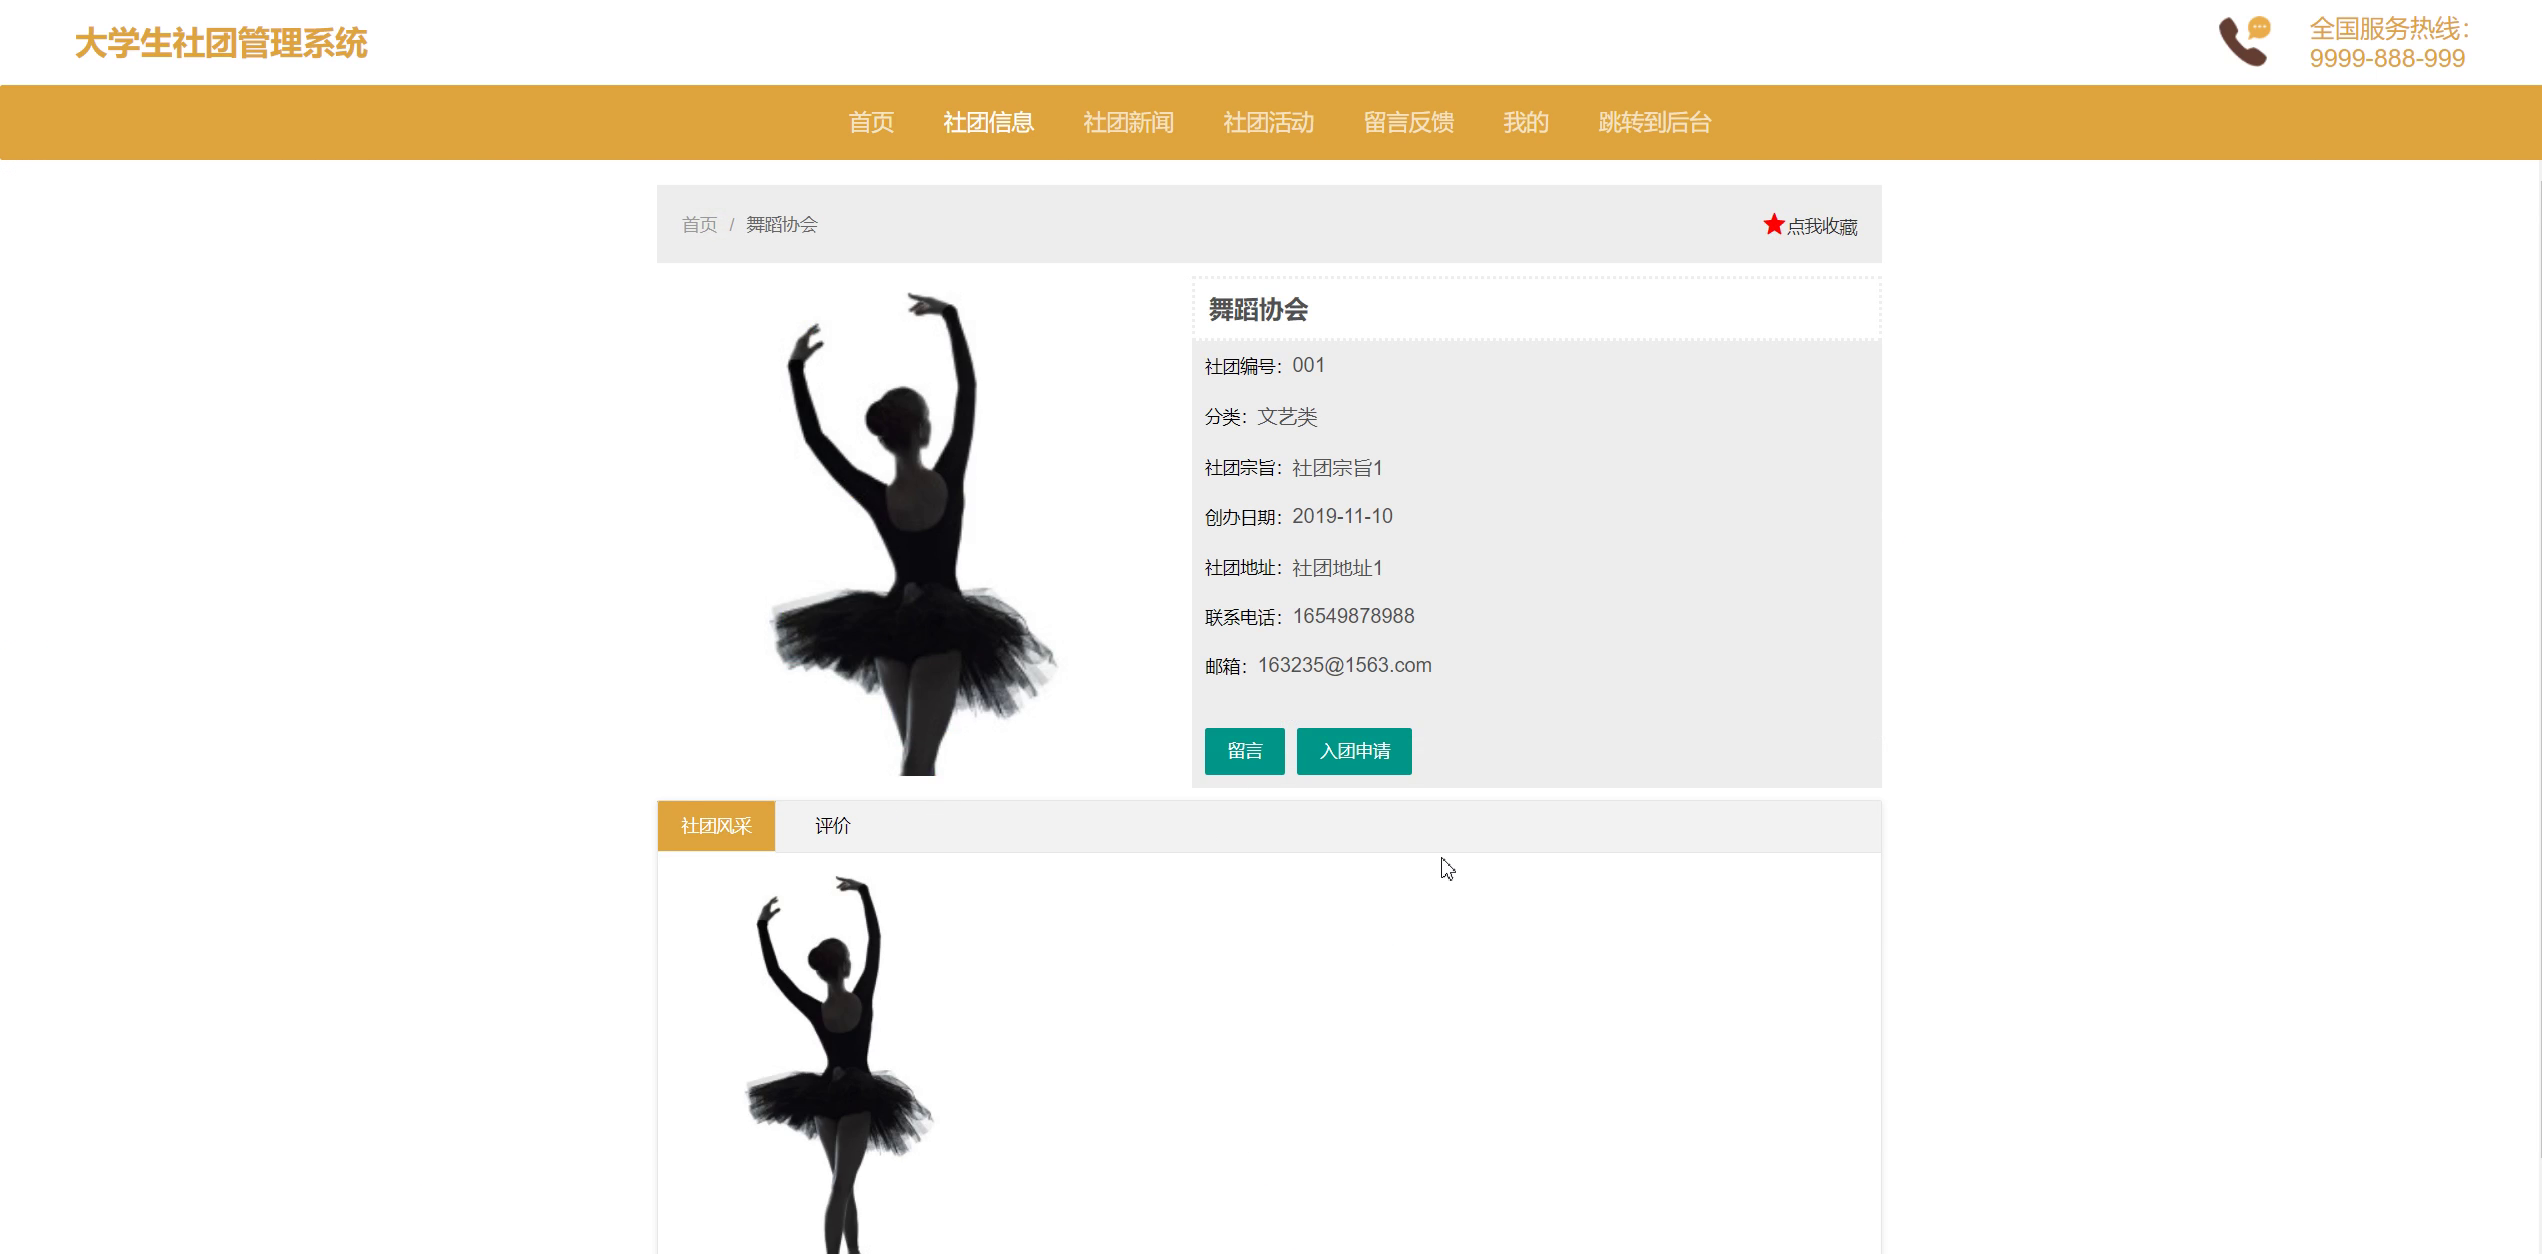The height and width of the screenshot is (1254, 2542).
Task: Click the 大学生社团管理系统 site title
Action: (x=221, y=43)
